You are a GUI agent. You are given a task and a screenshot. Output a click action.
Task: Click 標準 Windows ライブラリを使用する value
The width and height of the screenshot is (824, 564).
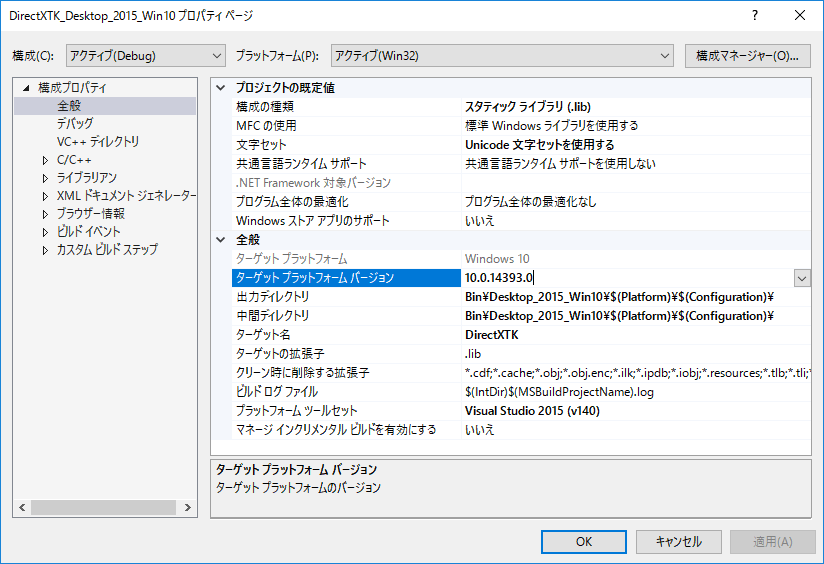click(x=552, y=126)
